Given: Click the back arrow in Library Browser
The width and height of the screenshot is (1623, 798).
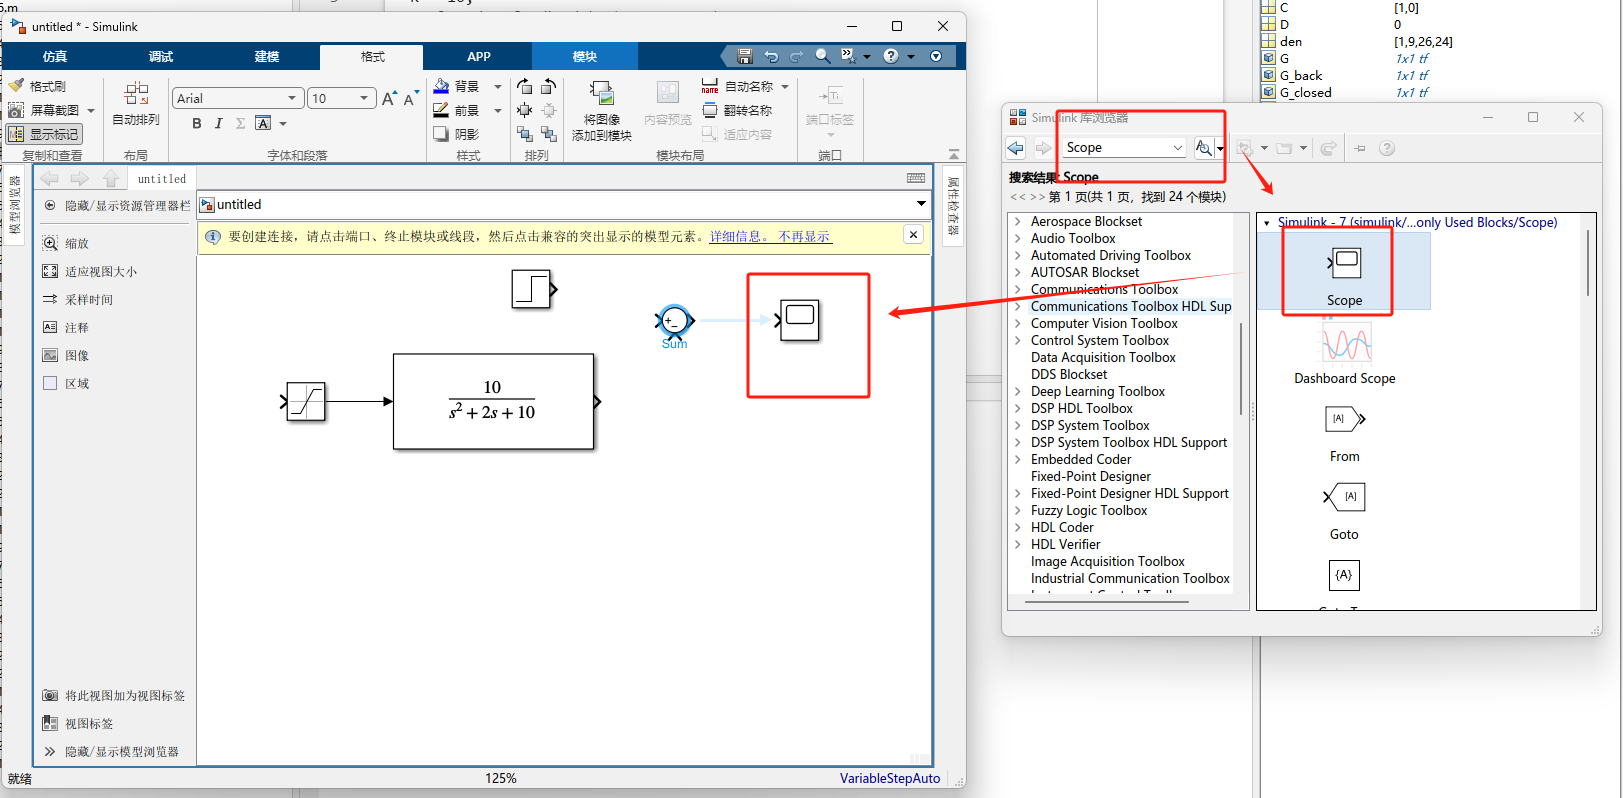Looking at the screenshot, I should click(x=1016, y=148).
